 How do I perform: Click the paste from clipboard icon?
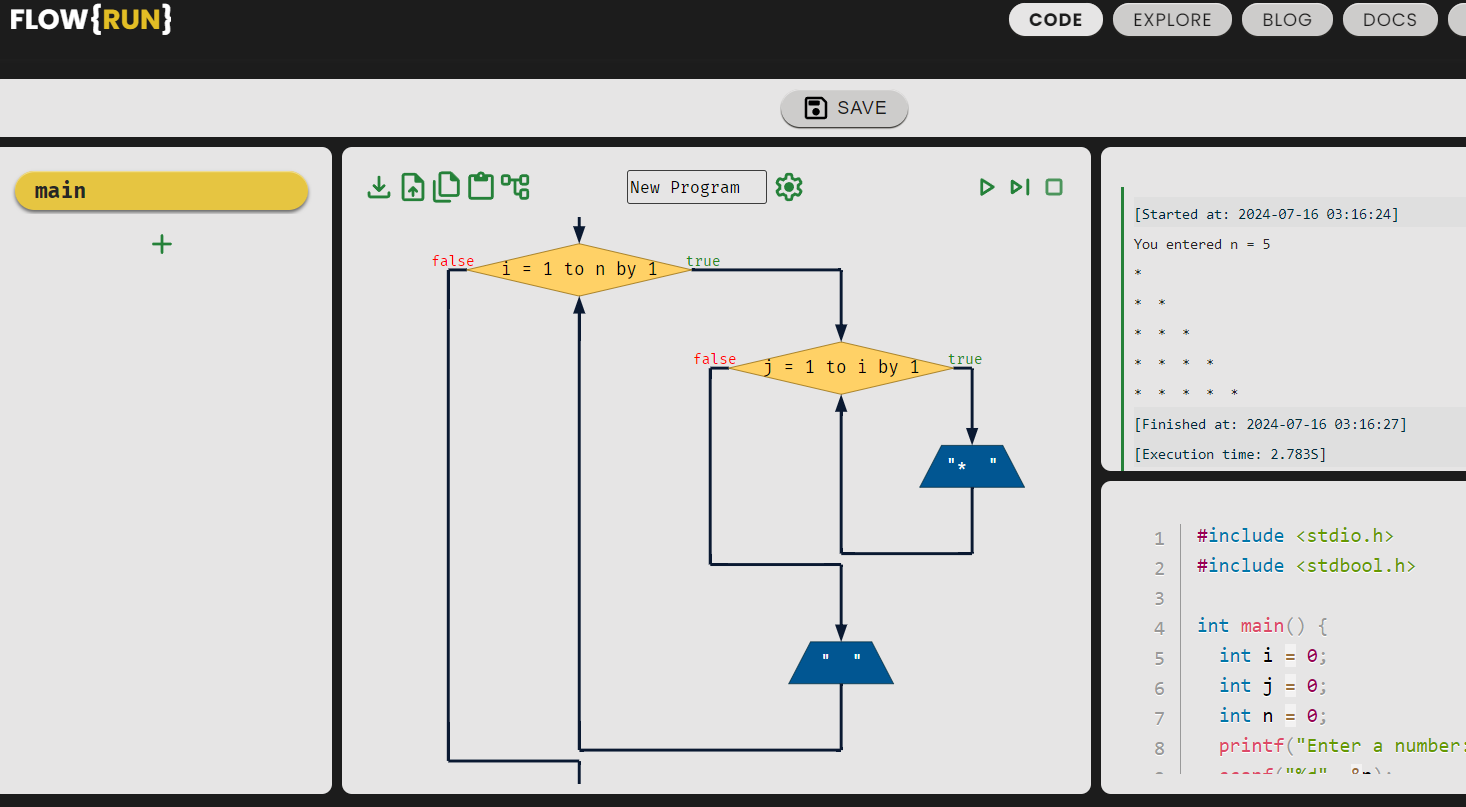[x=480, y=186]
